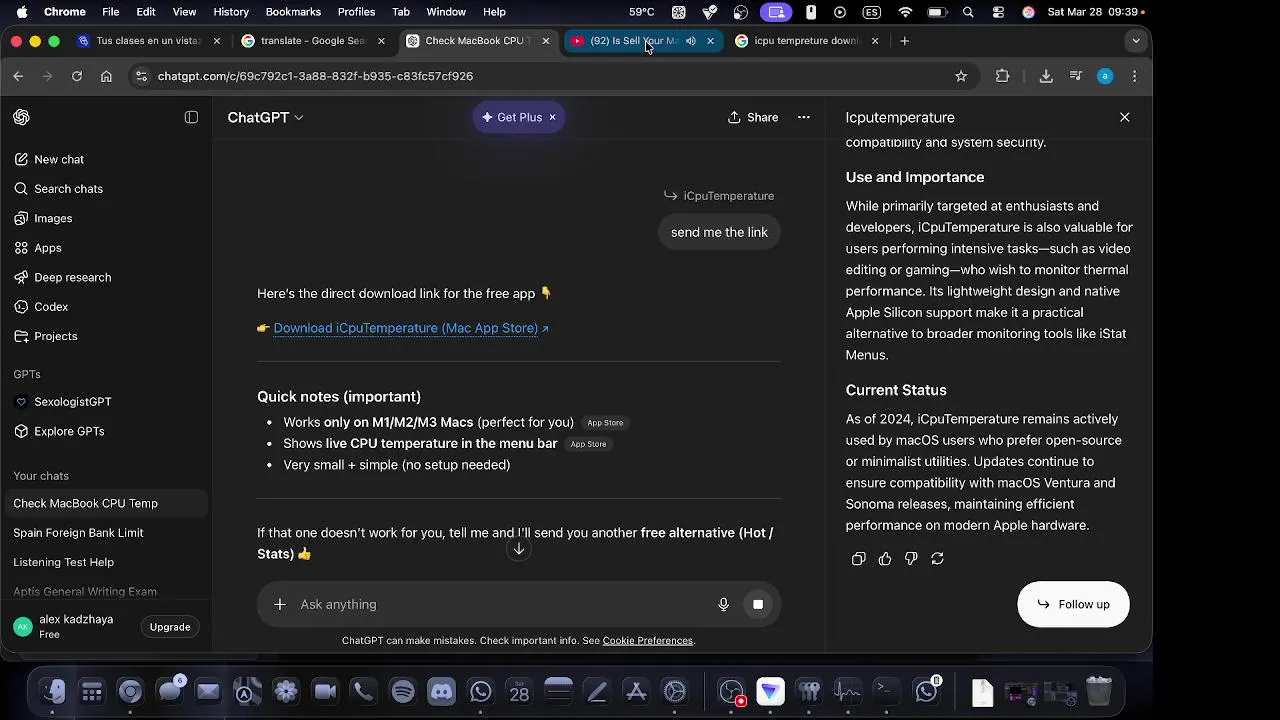
Task: Start voice dictation with microphone icon
Action: 723,604
